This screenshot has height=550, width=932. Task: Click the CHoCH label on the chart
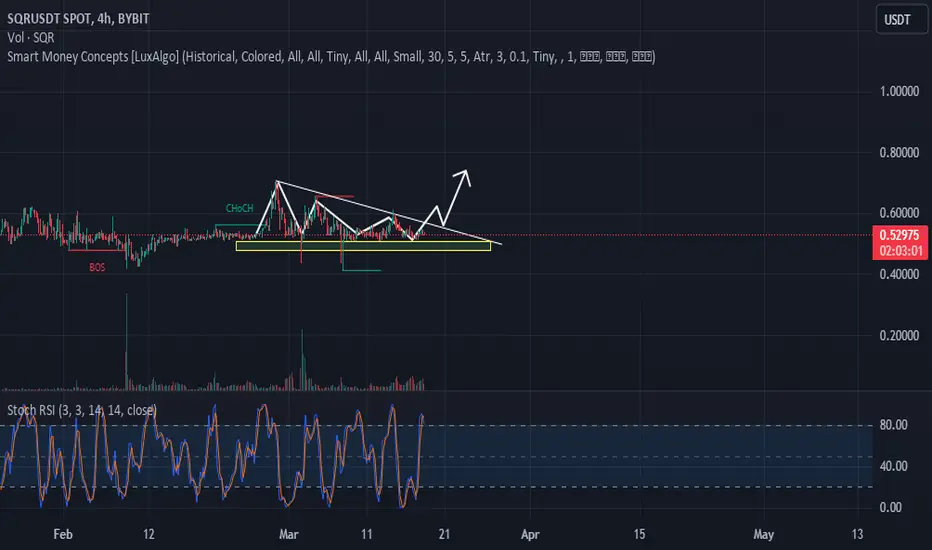tap(240, 208)
